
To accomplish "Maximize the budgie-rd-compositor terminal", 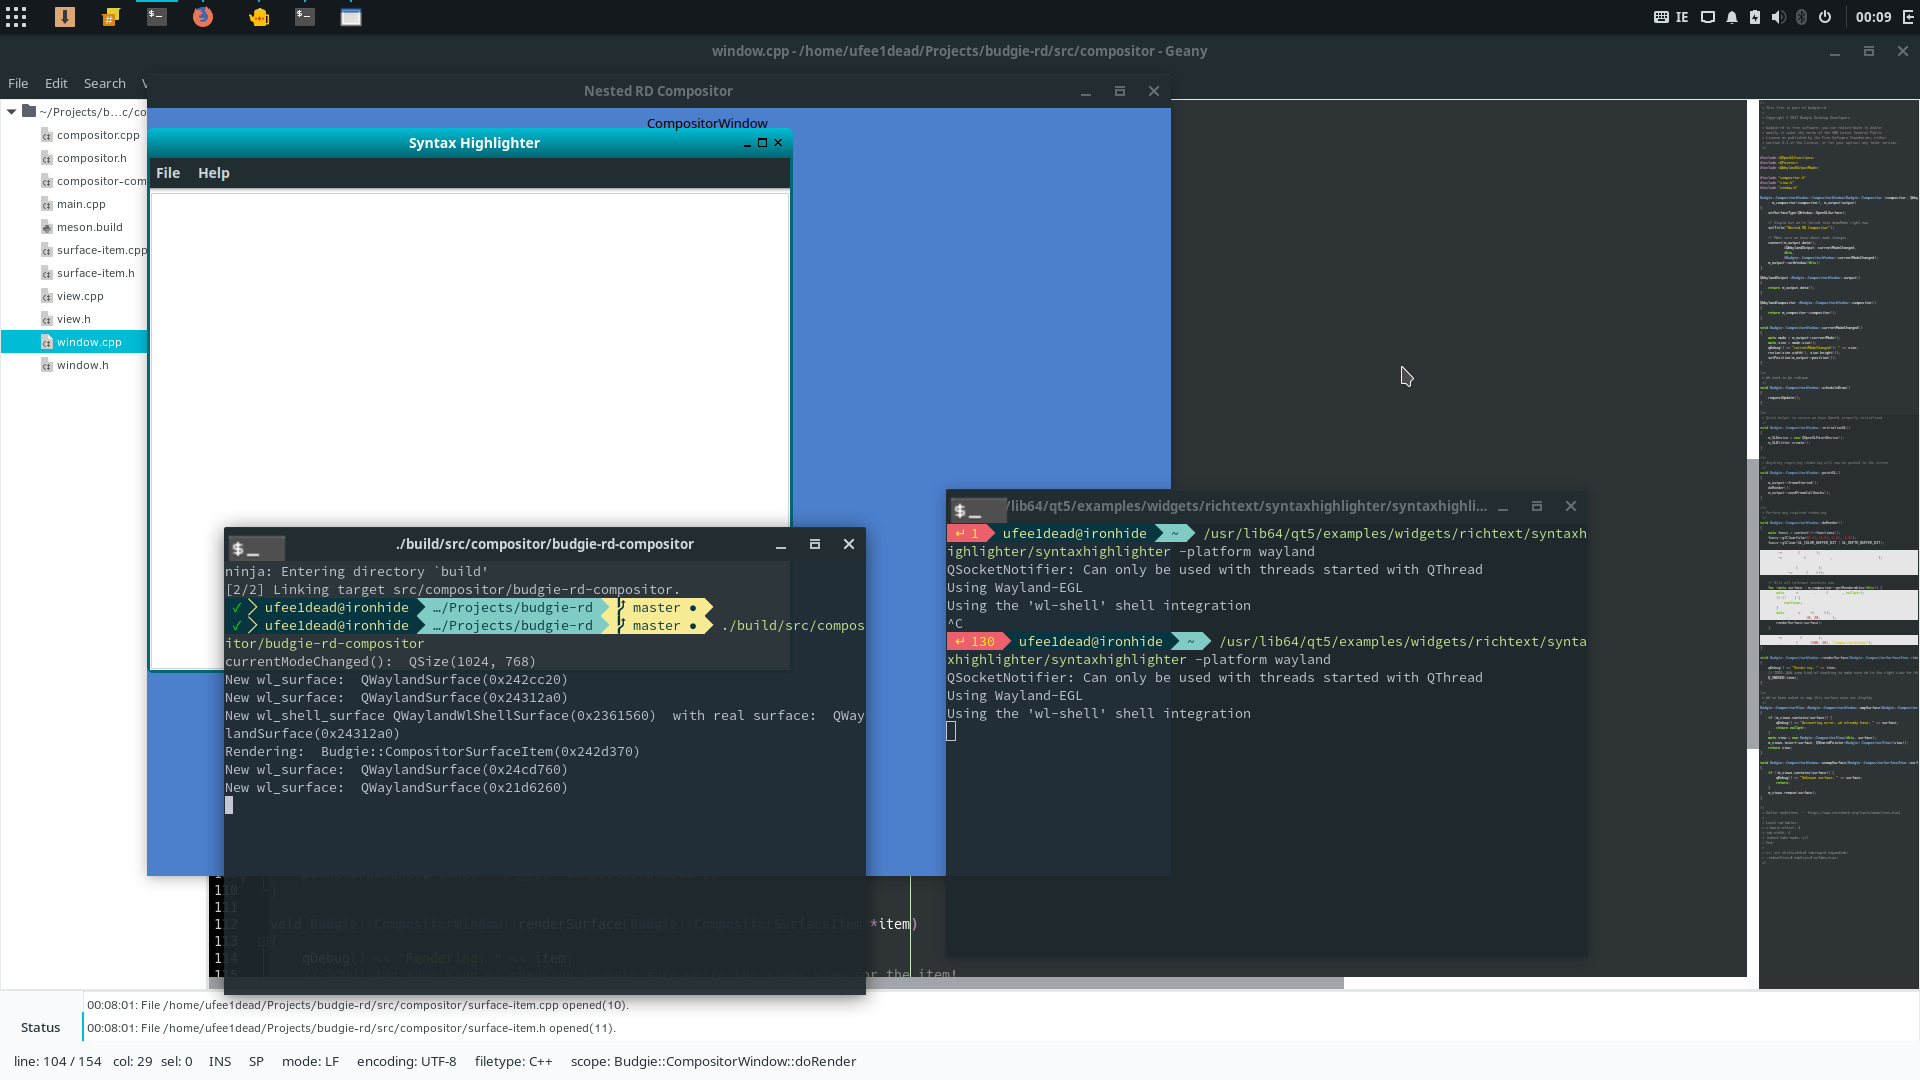I will pos(815,544).
